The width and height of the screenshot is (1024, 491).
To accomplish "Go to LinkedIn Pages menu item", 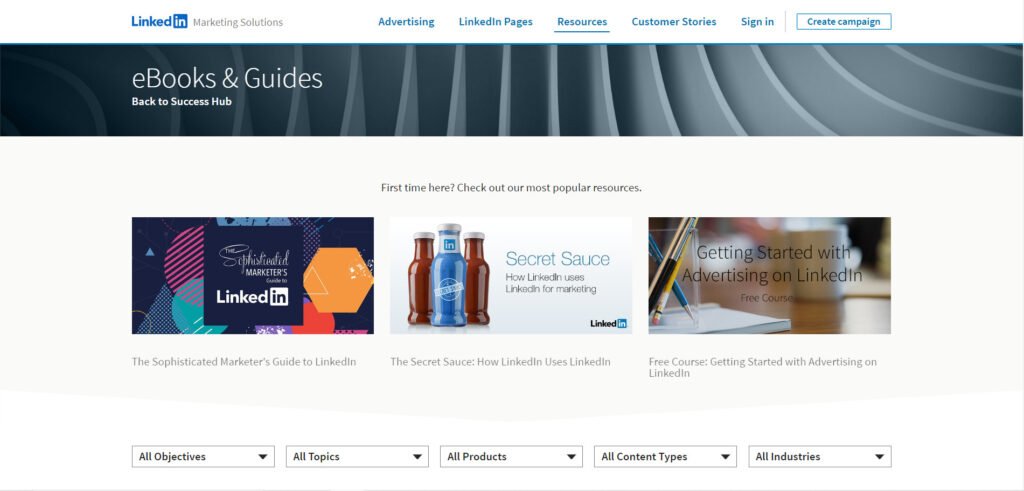I will 495,22.
